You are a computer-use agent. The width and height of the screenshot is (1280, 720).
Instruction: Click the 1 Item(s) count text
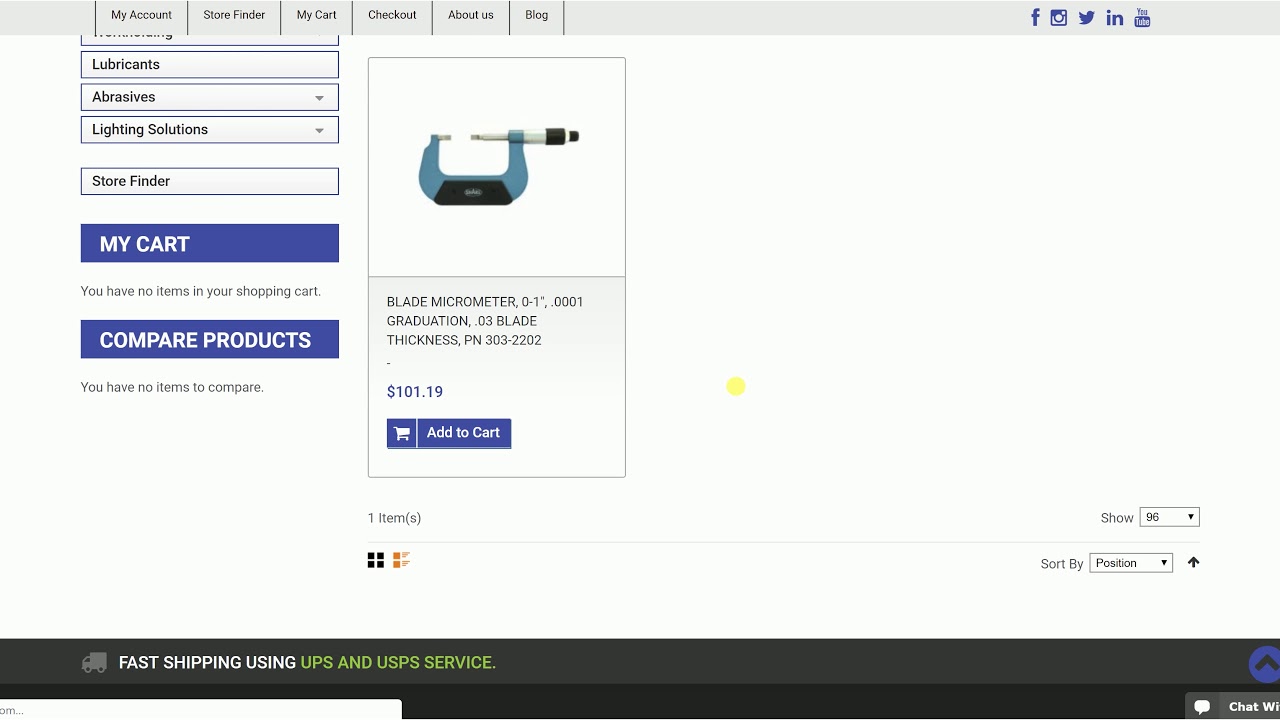(x=394, y=518)
